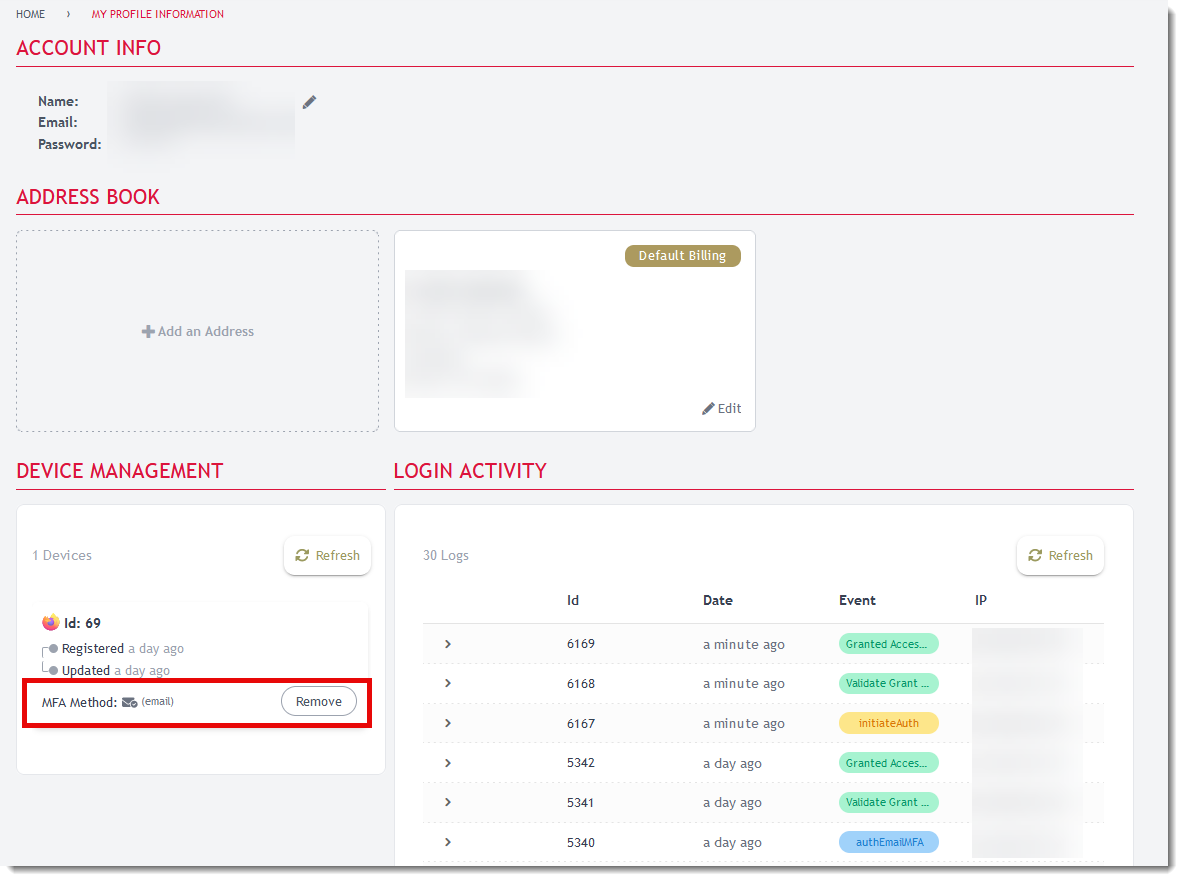This screenshot has width=1183, height=881.
Task: Click the Validate Grant badge for log 5341
Action: click(x=889, y=803)
